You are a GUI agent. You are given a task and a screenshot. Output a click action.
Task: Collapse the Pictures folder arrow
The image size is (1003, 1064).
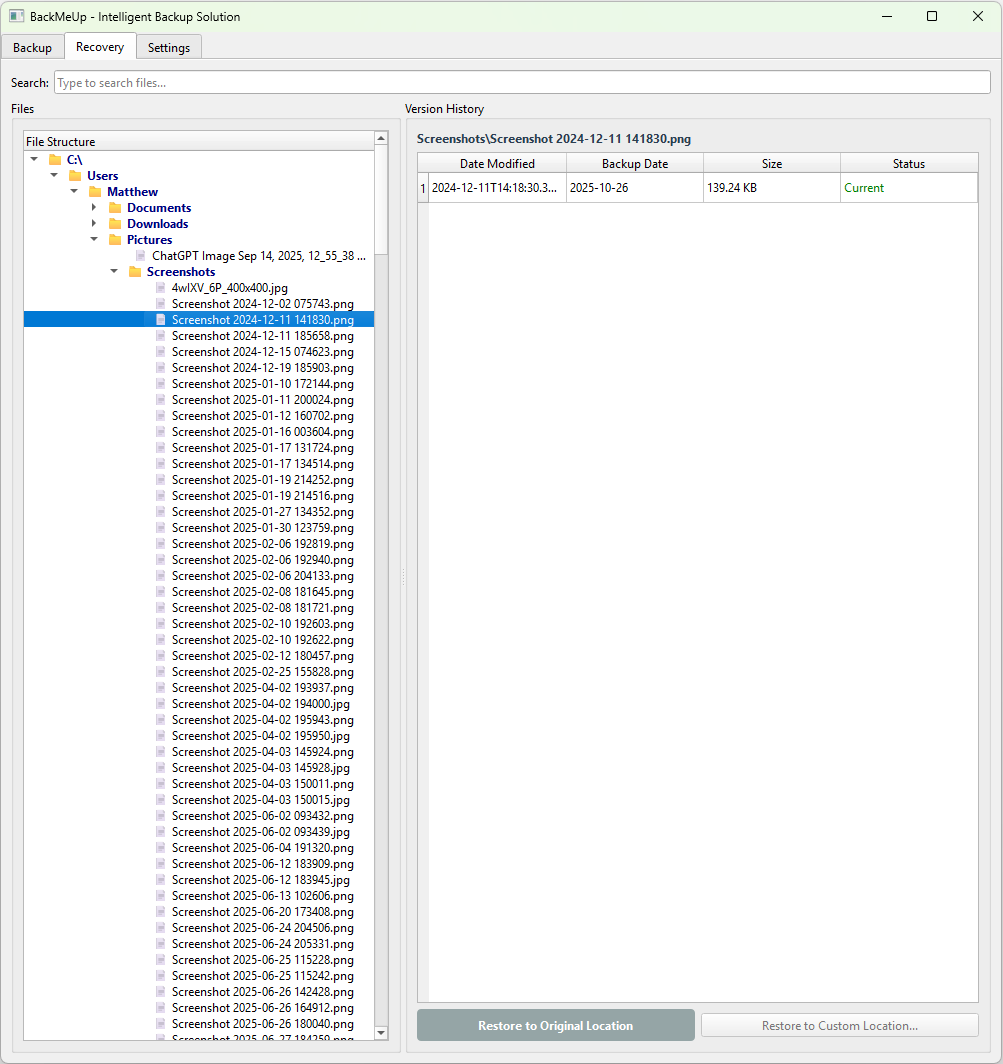click(x=94, y=240)
